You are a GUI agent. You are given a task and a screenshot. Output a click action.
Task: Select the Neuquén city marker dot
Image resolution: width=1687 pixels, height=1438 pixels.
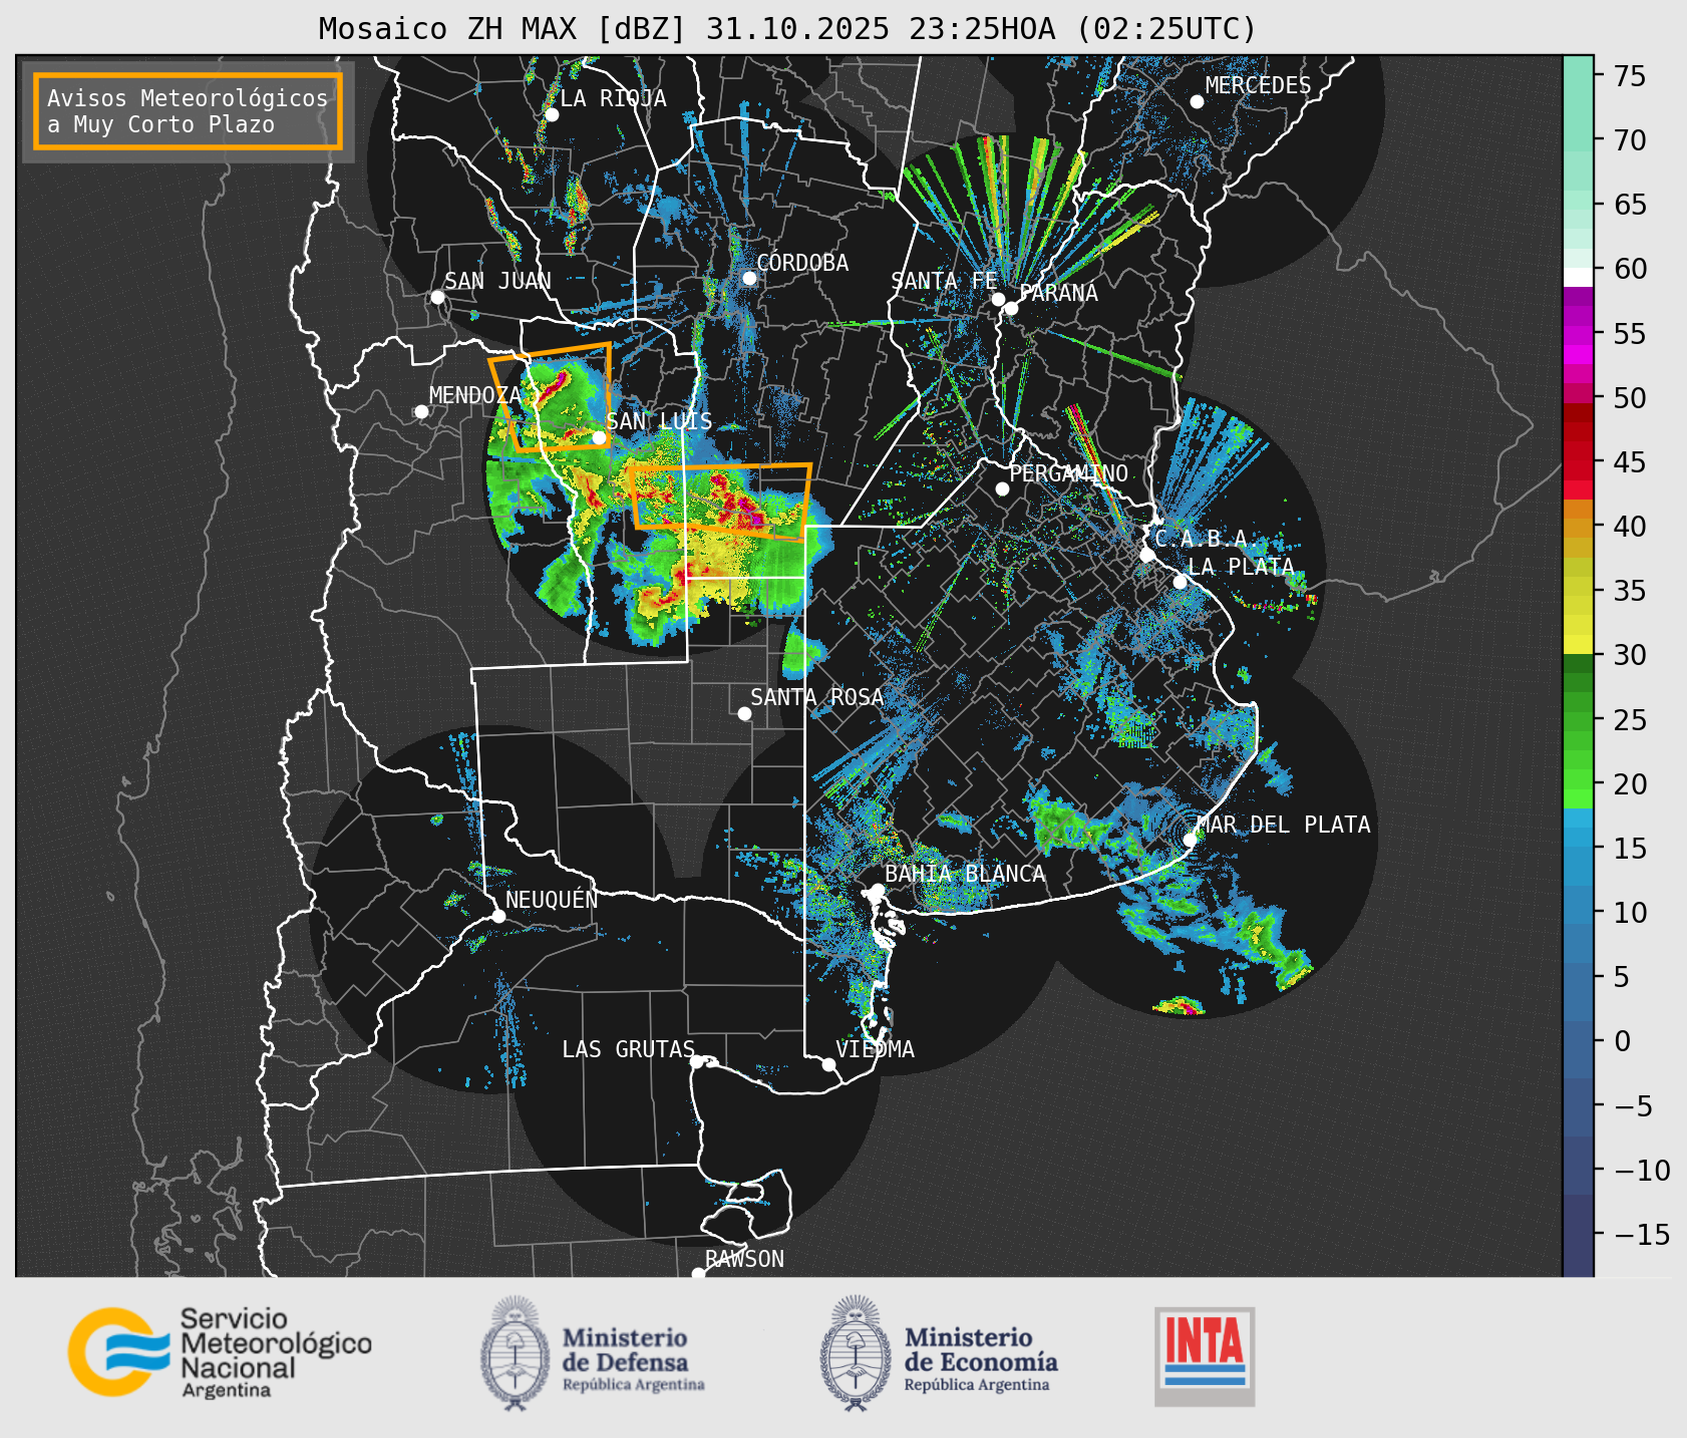tap(498, 916)
